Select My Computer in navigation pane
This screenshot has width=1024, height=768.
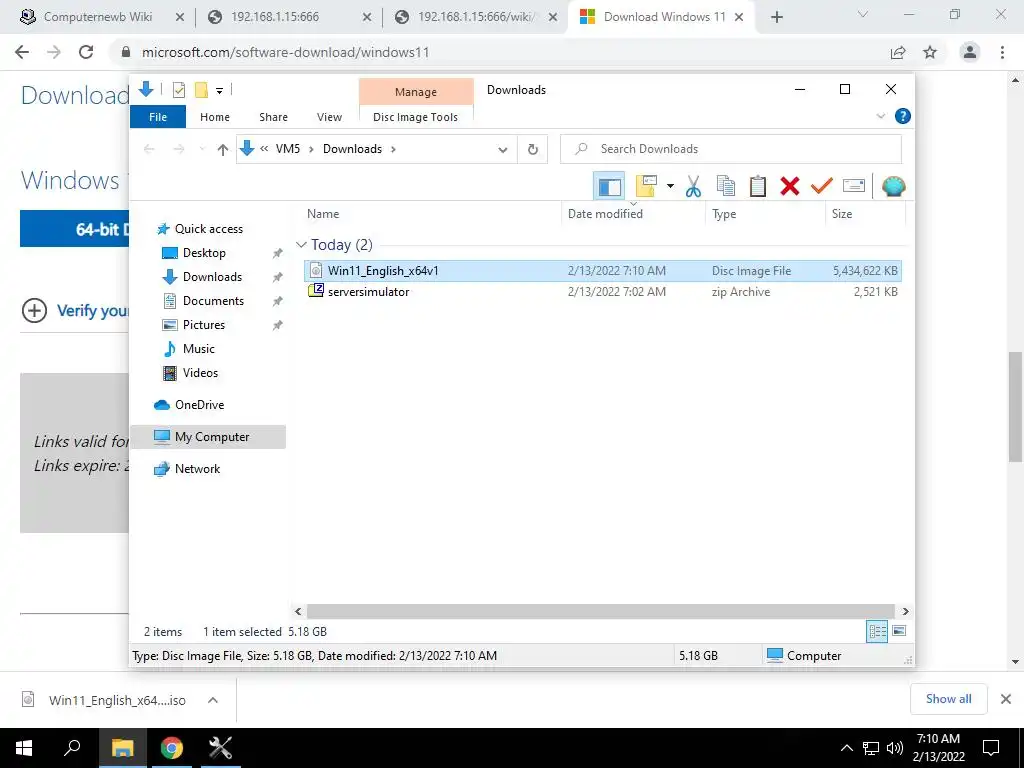tap(208, 437)
